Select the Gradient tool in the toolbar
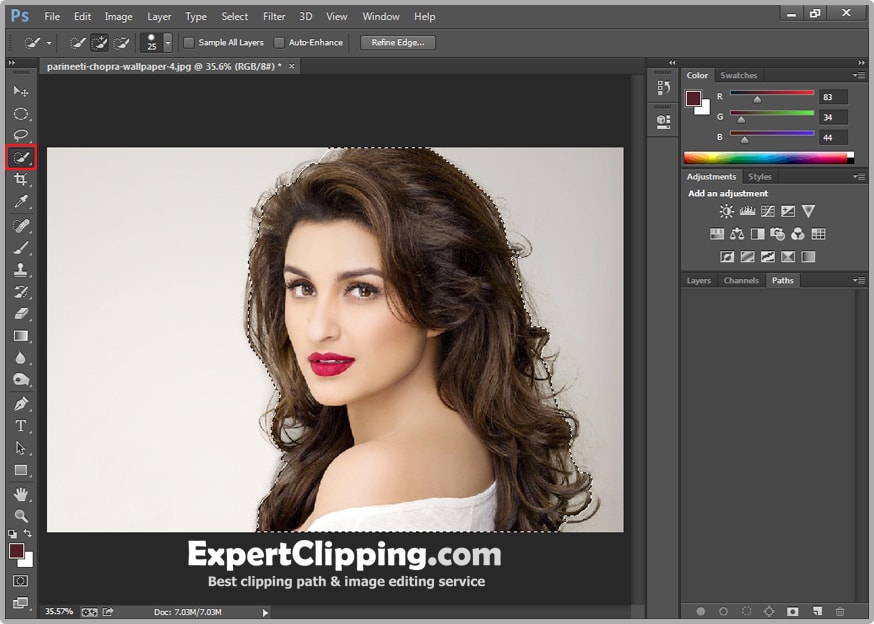This screenshot has height=624, width=874. pyautogui.click(x=22, y=336)
